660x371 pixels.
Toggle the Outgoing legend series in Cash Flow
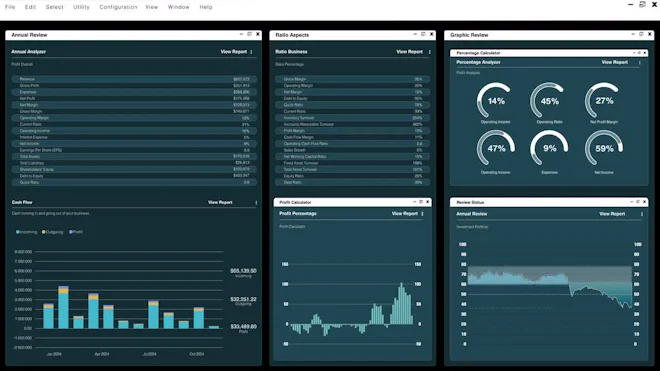point(53,232)
